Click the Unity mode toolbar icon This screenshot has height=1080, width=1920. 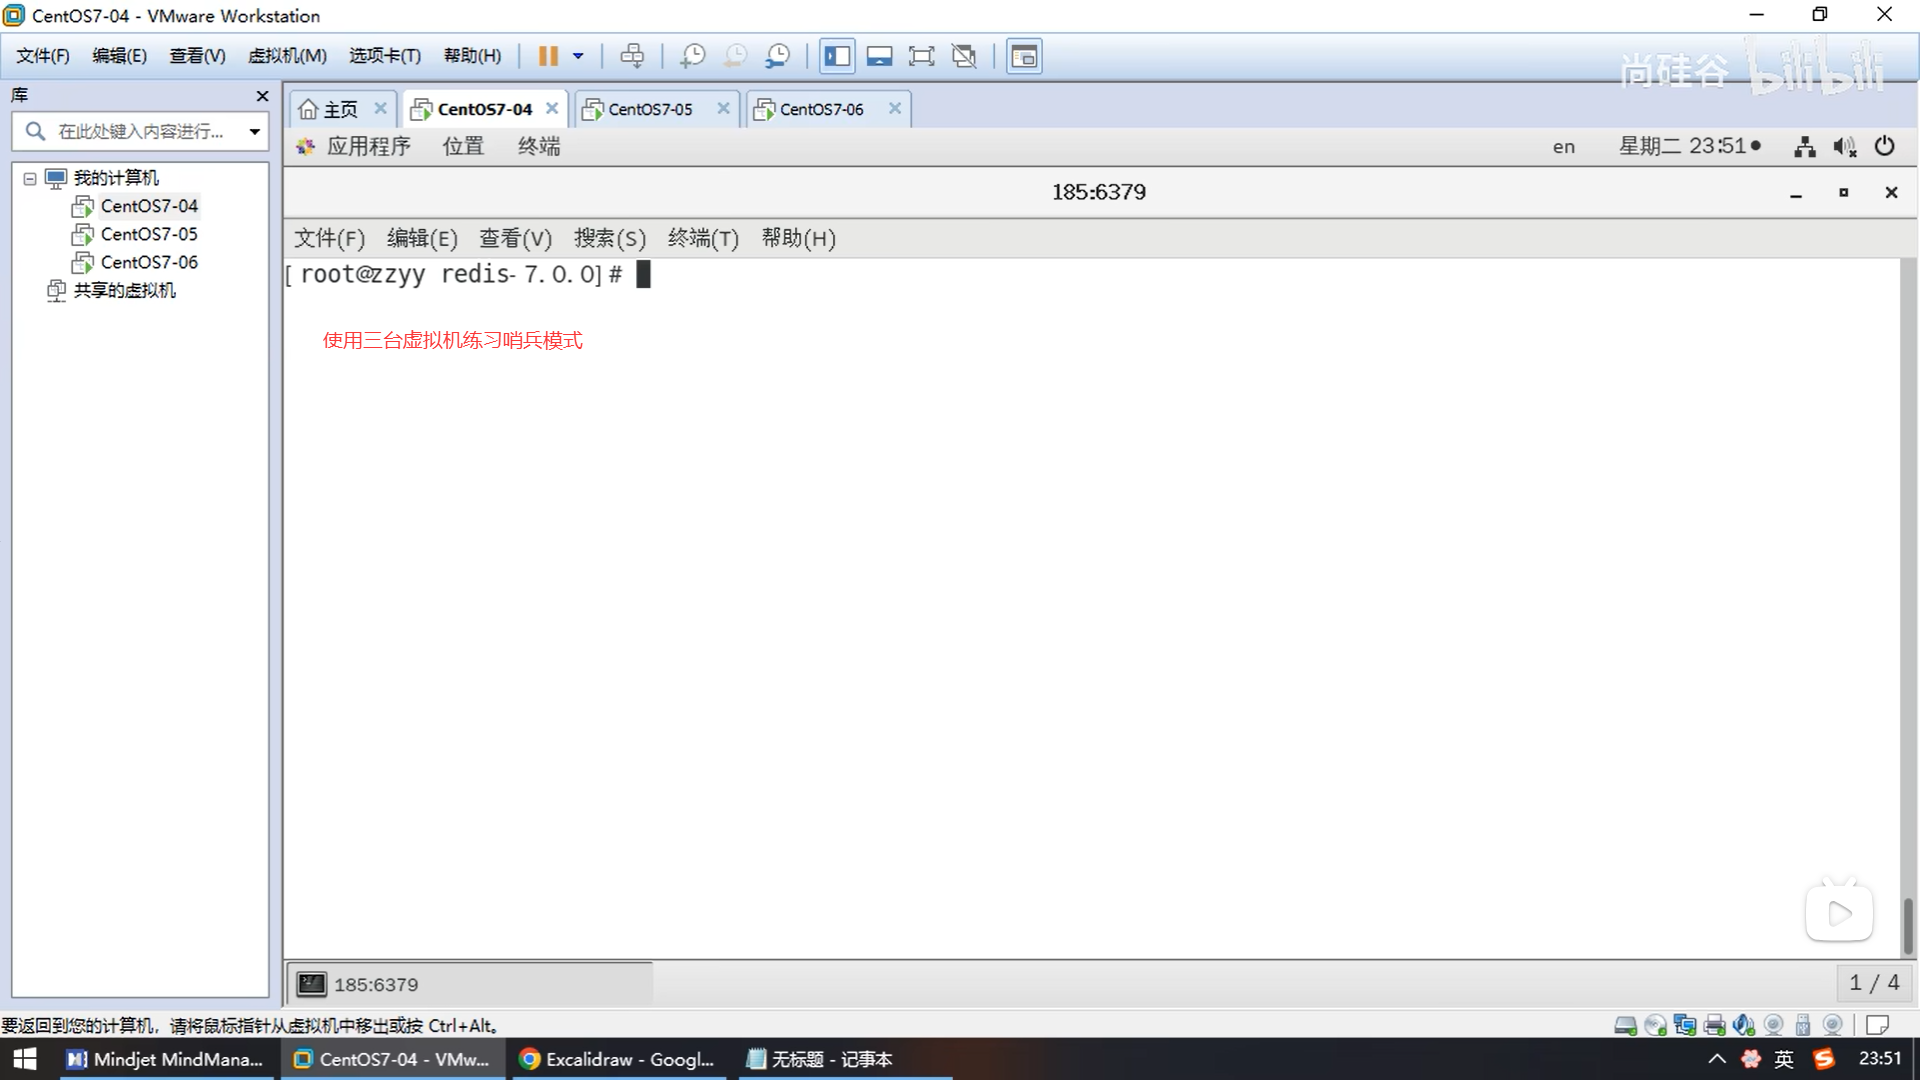coord(964,56)
